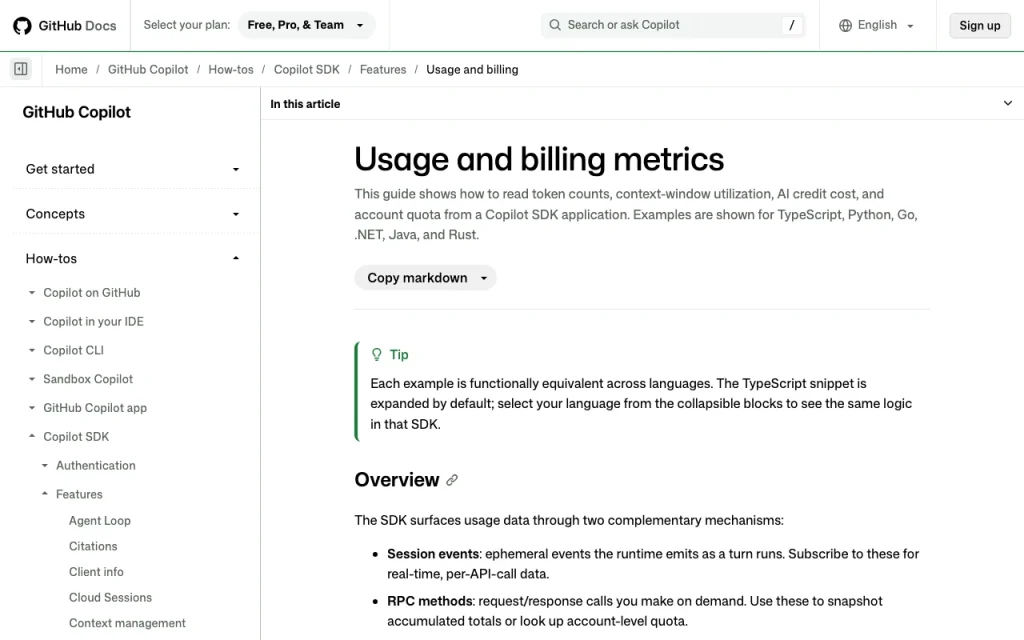Image resolution: width=1024 pixels, height=640 pixels.
Task: Click the Session events bold term
Action: pyautogui.click(x=433, y=554)
